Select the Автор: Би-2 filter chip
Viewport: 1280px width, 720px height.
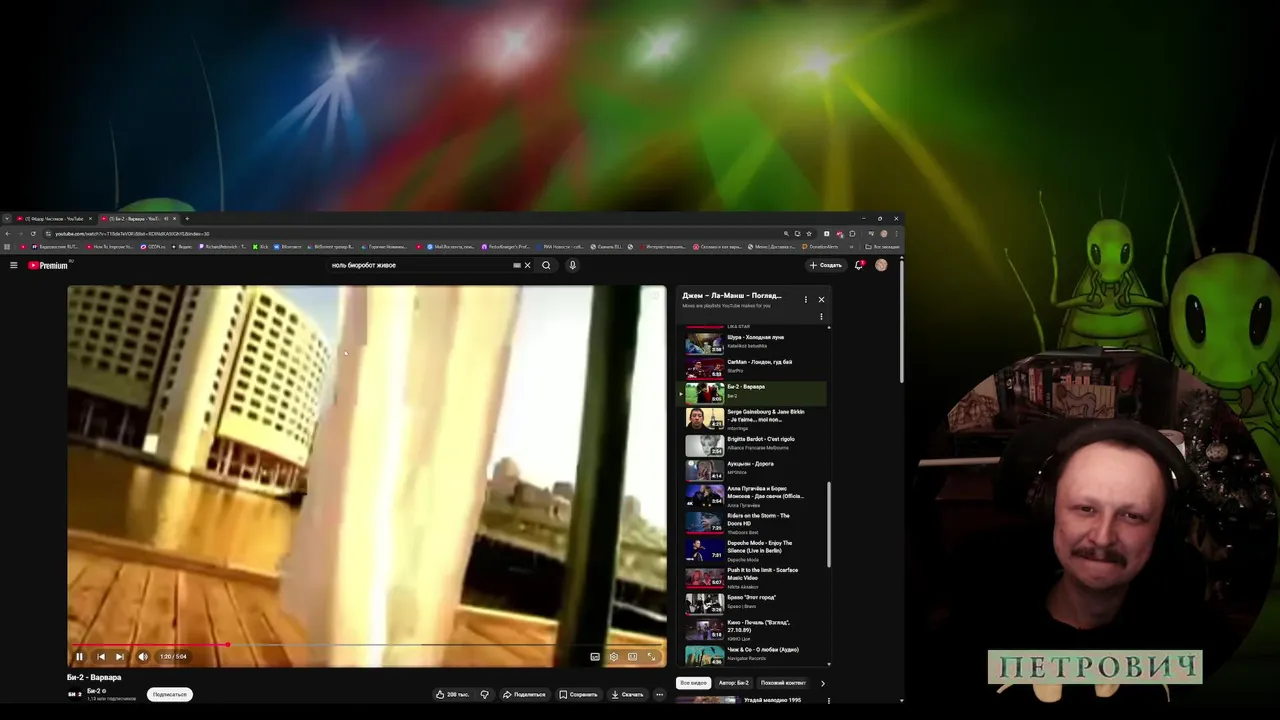click(734, 683)
